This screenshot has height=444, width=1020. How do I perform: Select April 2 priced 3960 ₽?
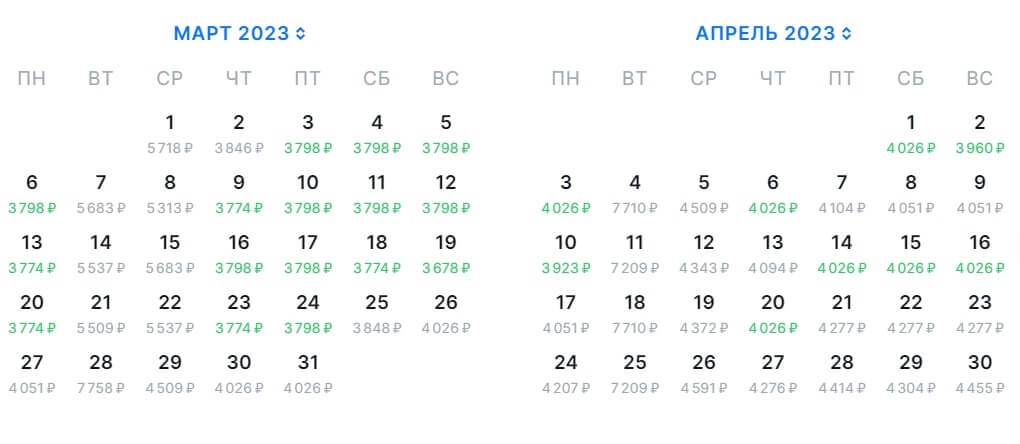(x=980, y=133)
